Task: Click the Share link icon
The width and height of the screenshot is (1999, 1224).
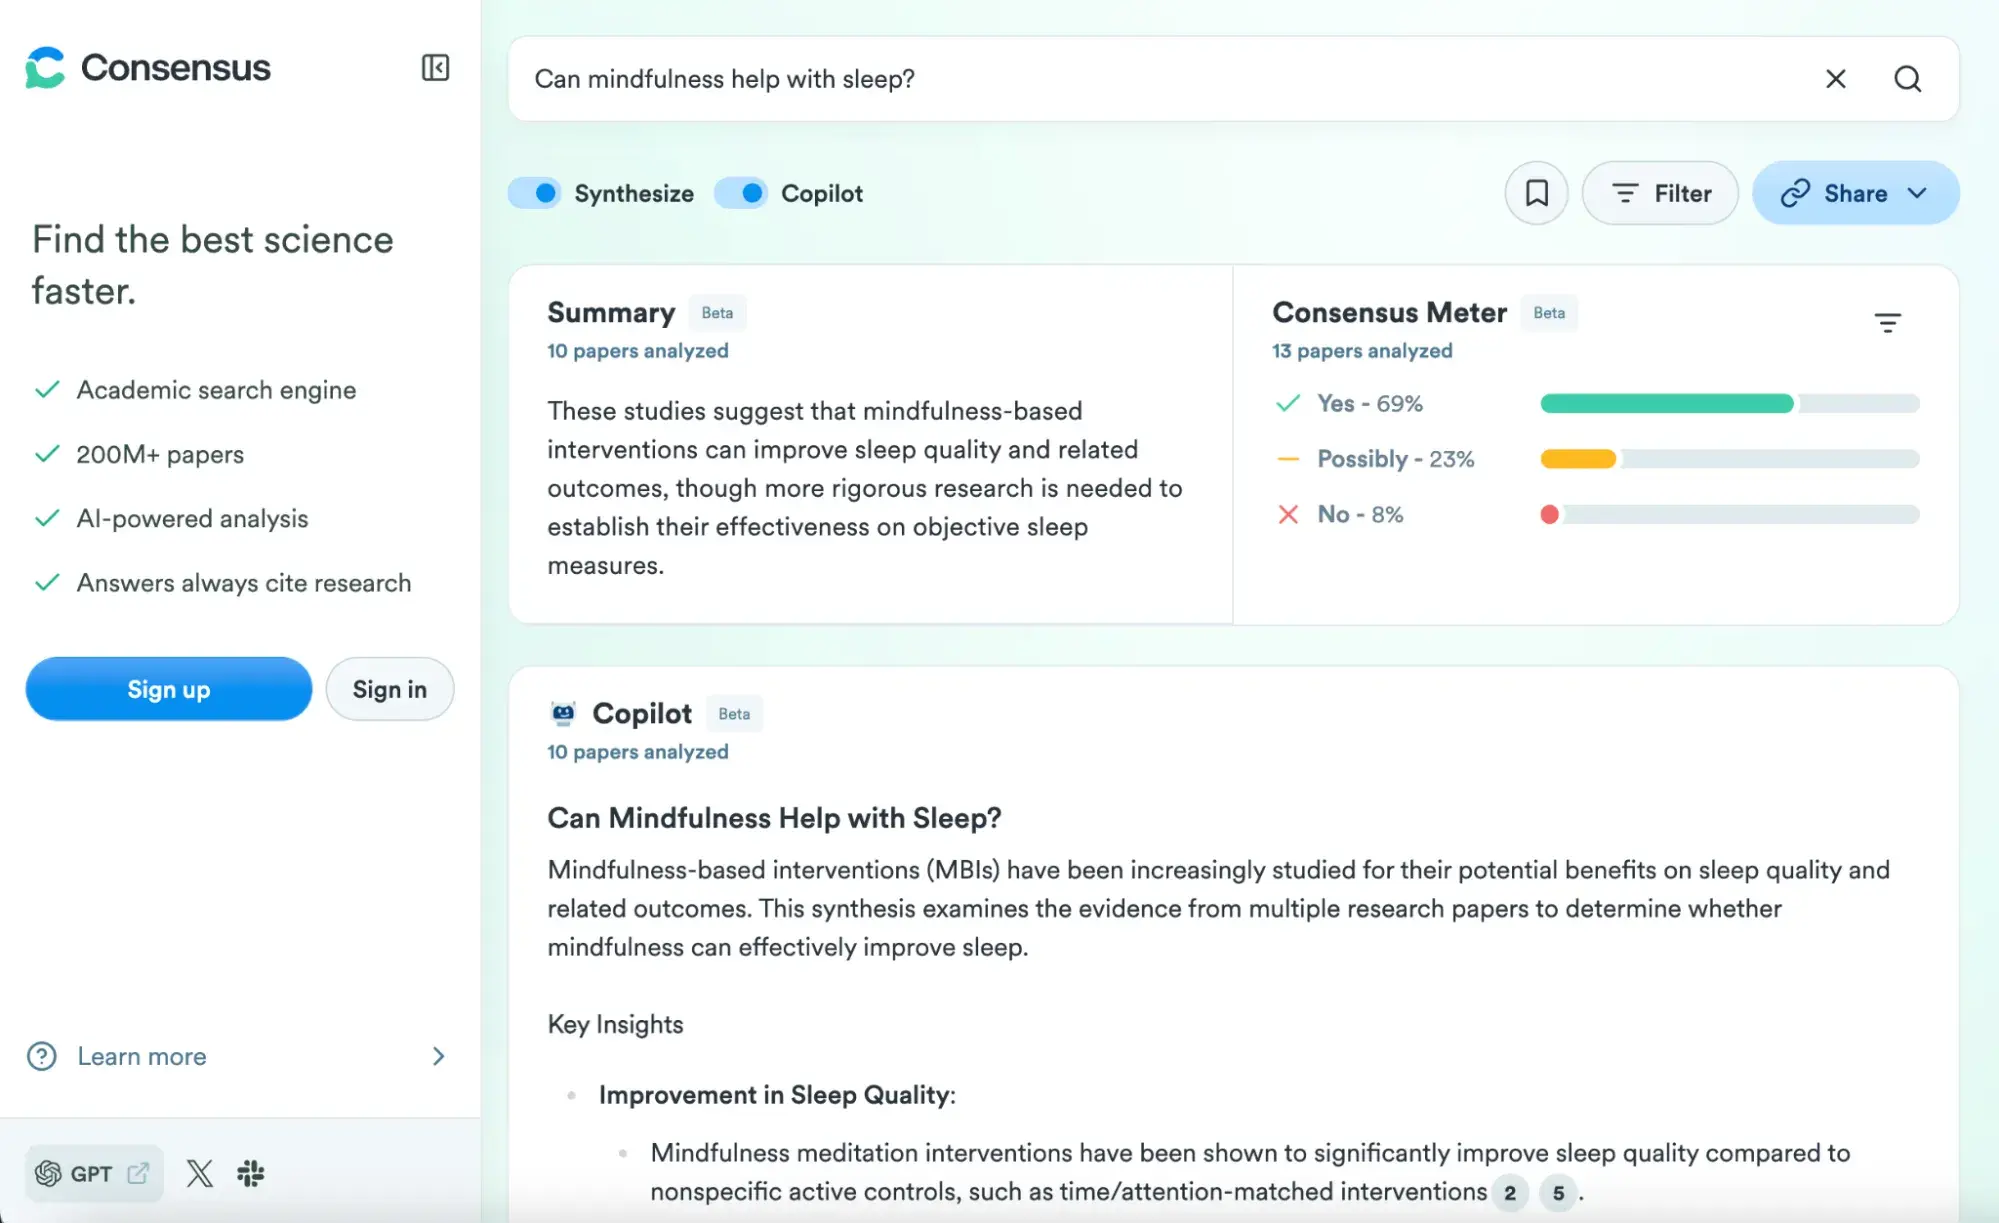Action: pyautogui.click(x=1798, y=193)
